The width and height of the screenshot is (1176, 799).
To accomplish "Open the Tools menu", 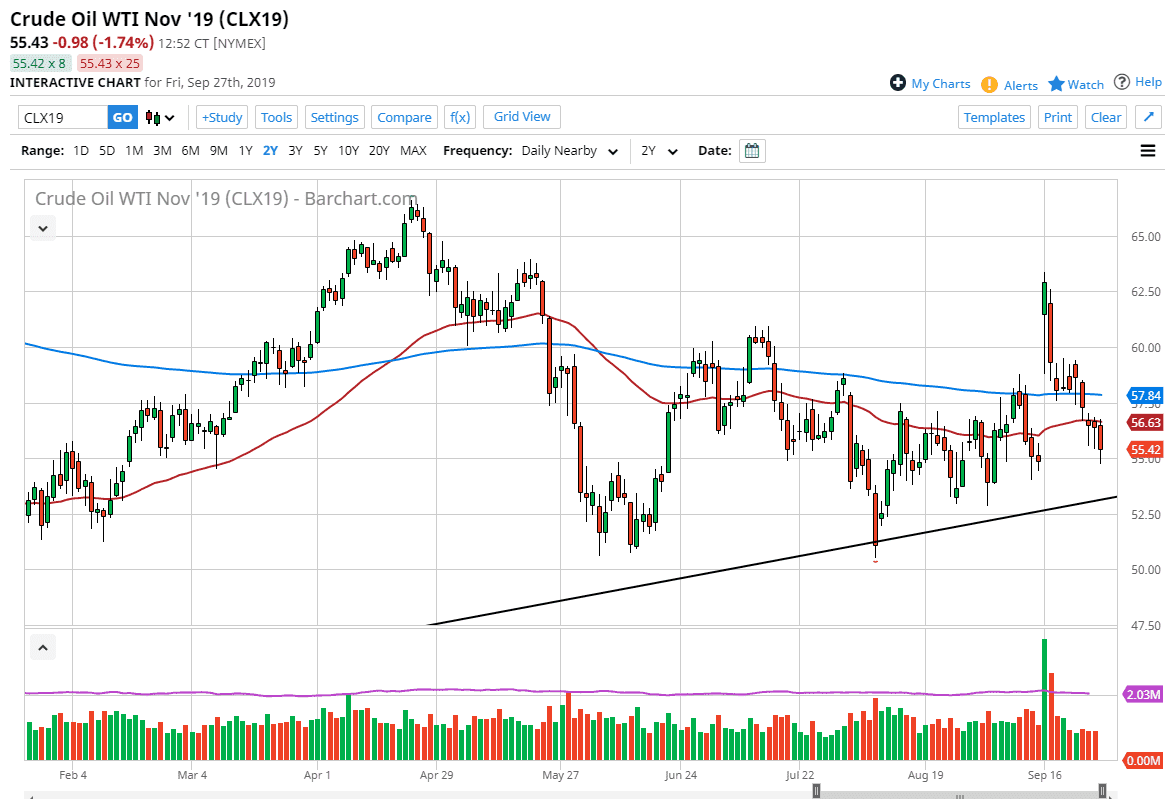I will [276, 117].
